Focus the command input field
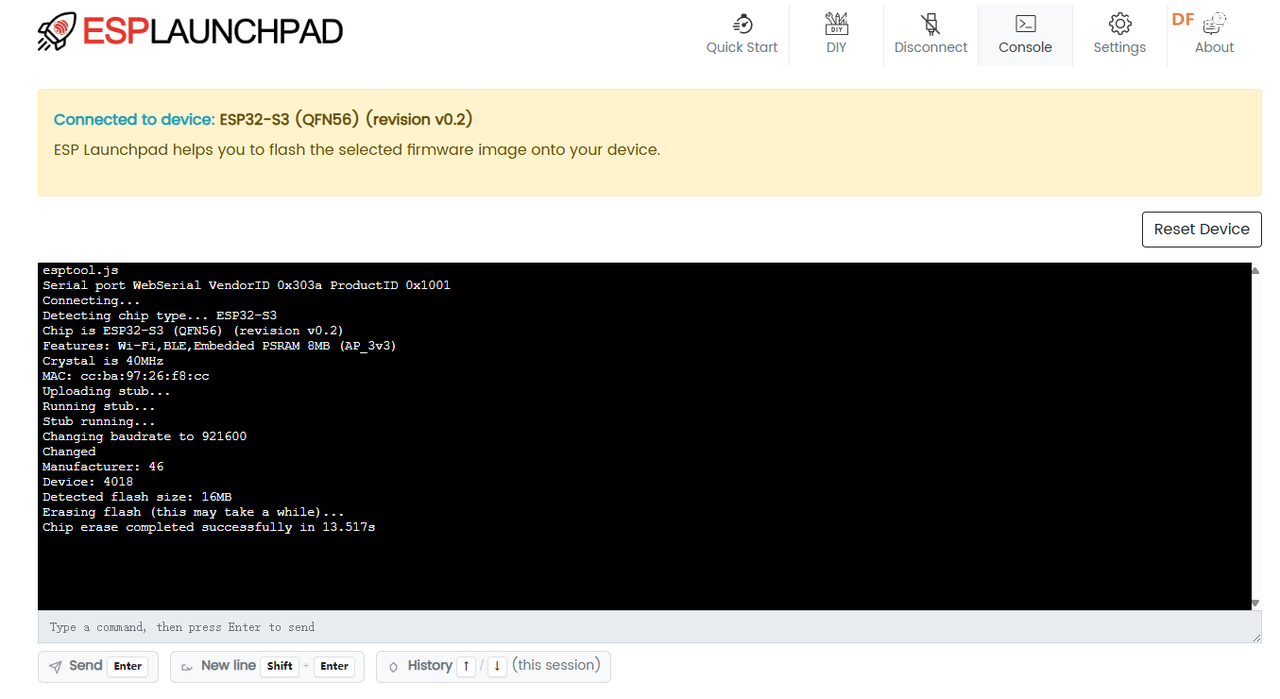 tap(640, 627)
